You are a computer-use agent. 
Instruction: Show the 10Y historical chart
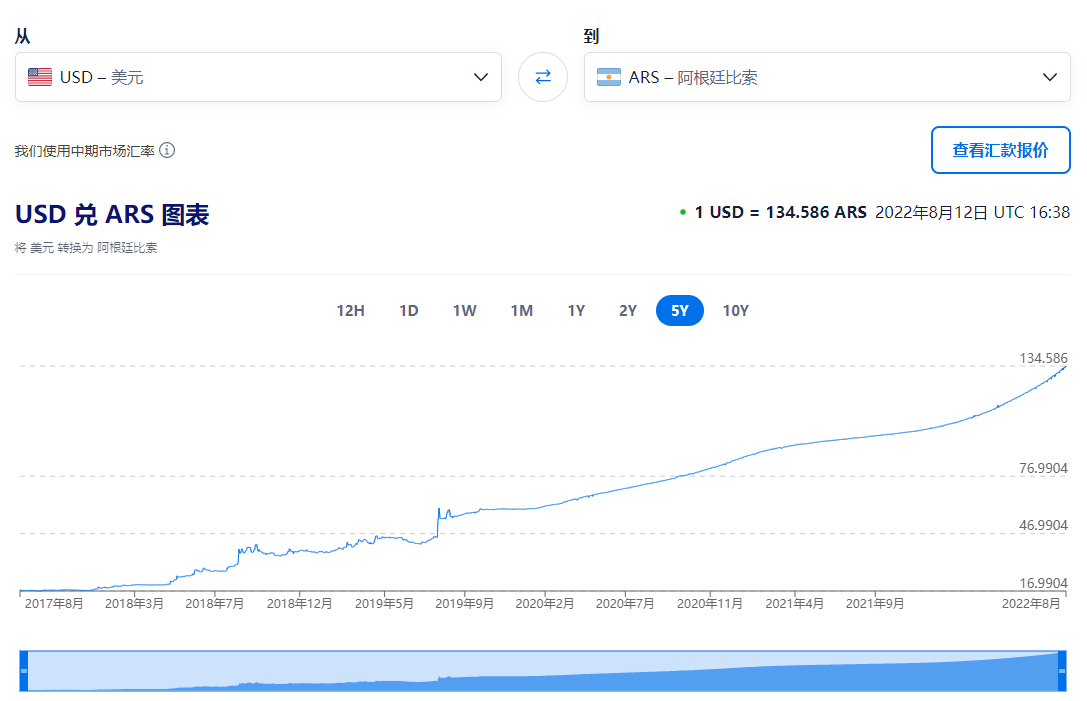tap(736, 311)
